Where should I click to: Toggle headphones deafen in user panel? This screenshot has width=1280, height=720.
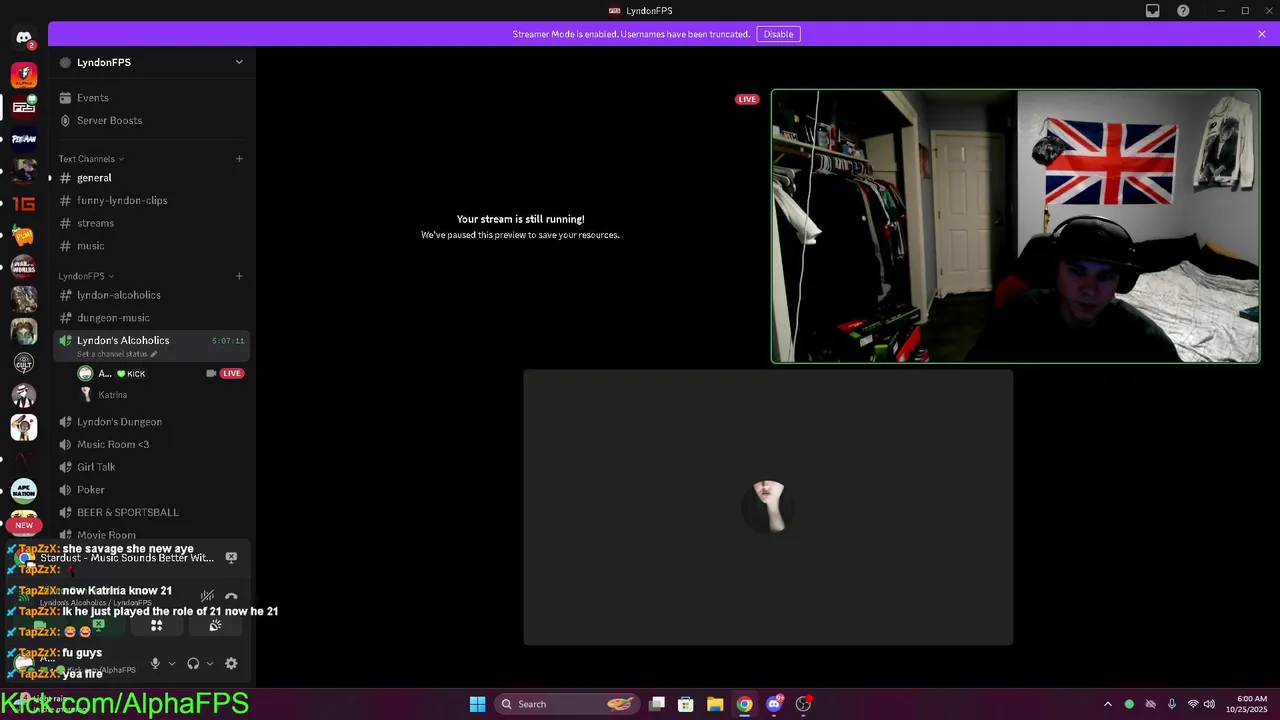tap(193, 663)
